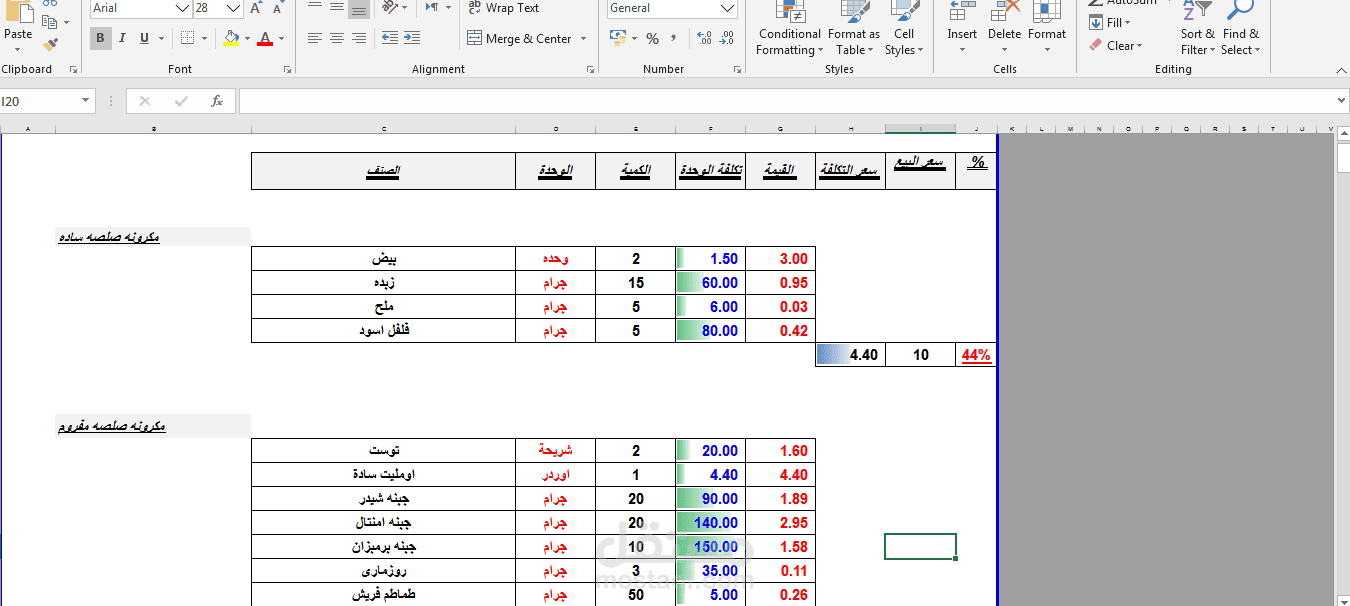Click the Enter checkmark in formula bar
This screenshot has height=606, width=1350.
181,101
